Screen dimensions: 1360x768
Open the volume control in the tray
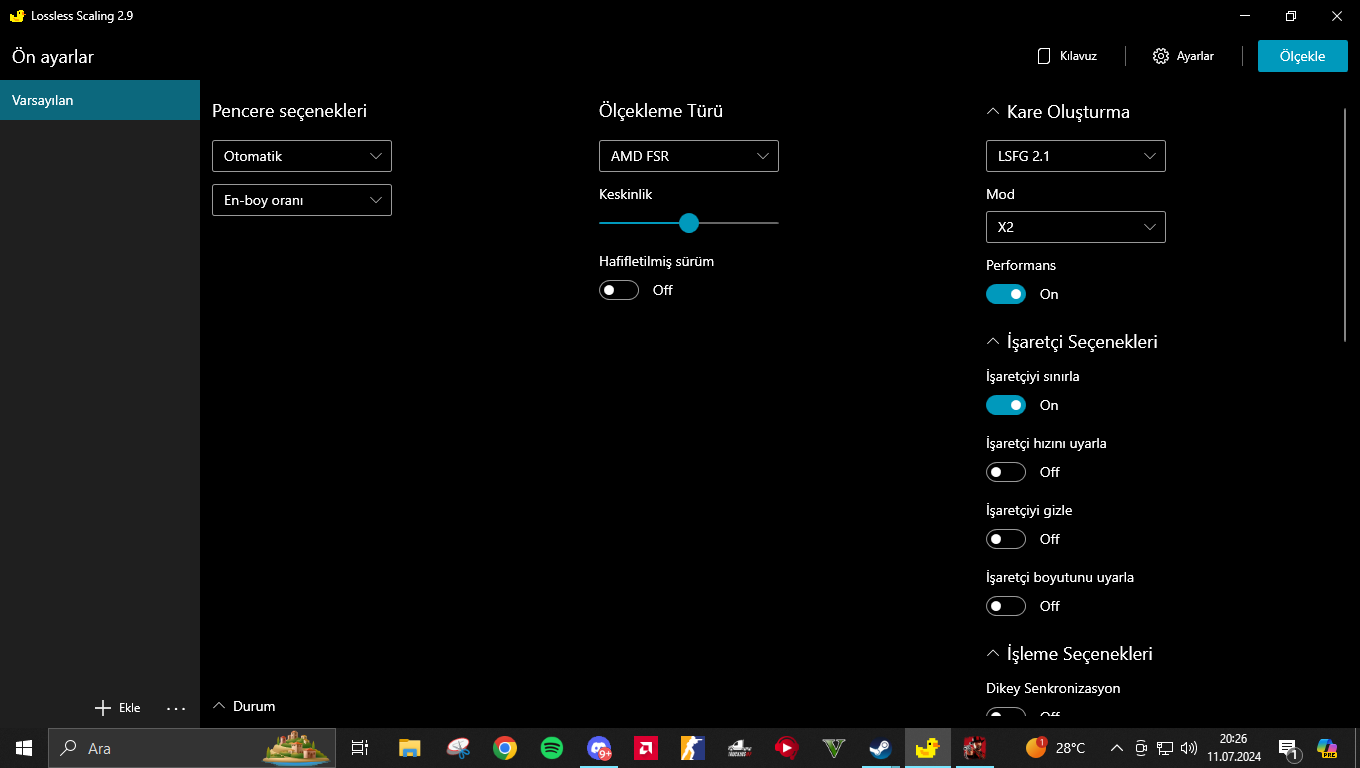pyautogui.click(x=1189, y=748)
